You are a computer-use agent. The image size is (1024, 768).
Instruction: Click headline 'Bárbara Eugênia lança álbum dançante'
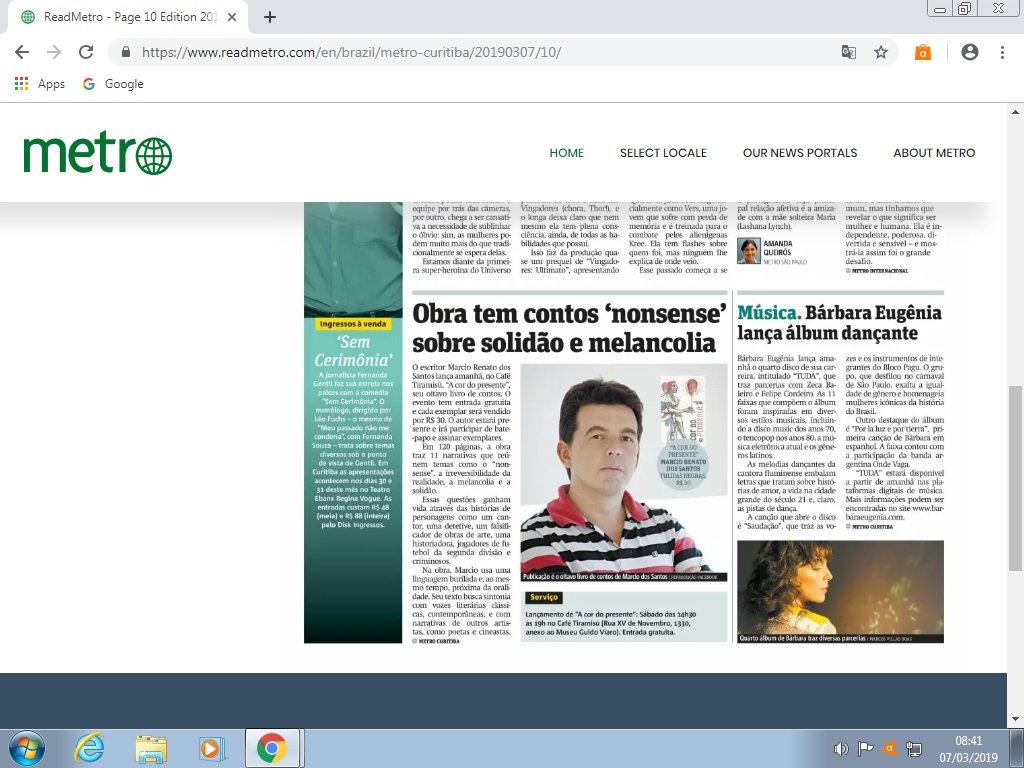(839, 323)
